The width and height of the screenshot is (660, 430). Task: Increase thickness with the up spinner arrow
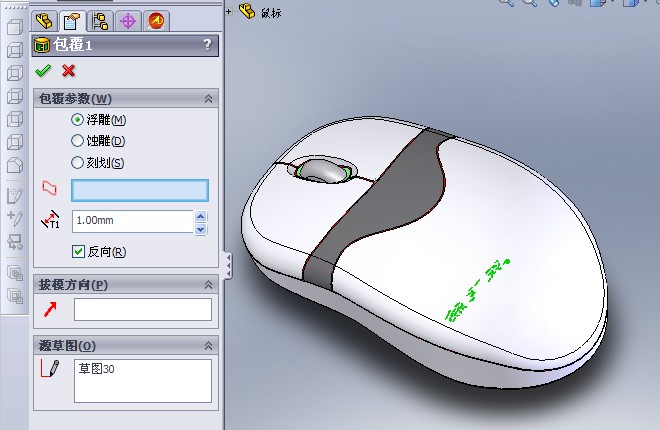200,216
